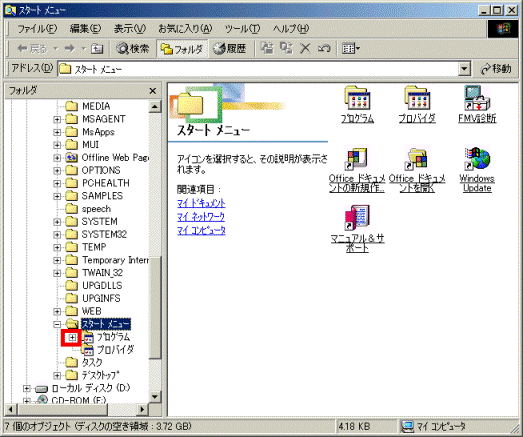Viewport: 523px width, 437px height.
Task: Click the address bar field showing スタート メニュー
Action: [x=258, y=69]
